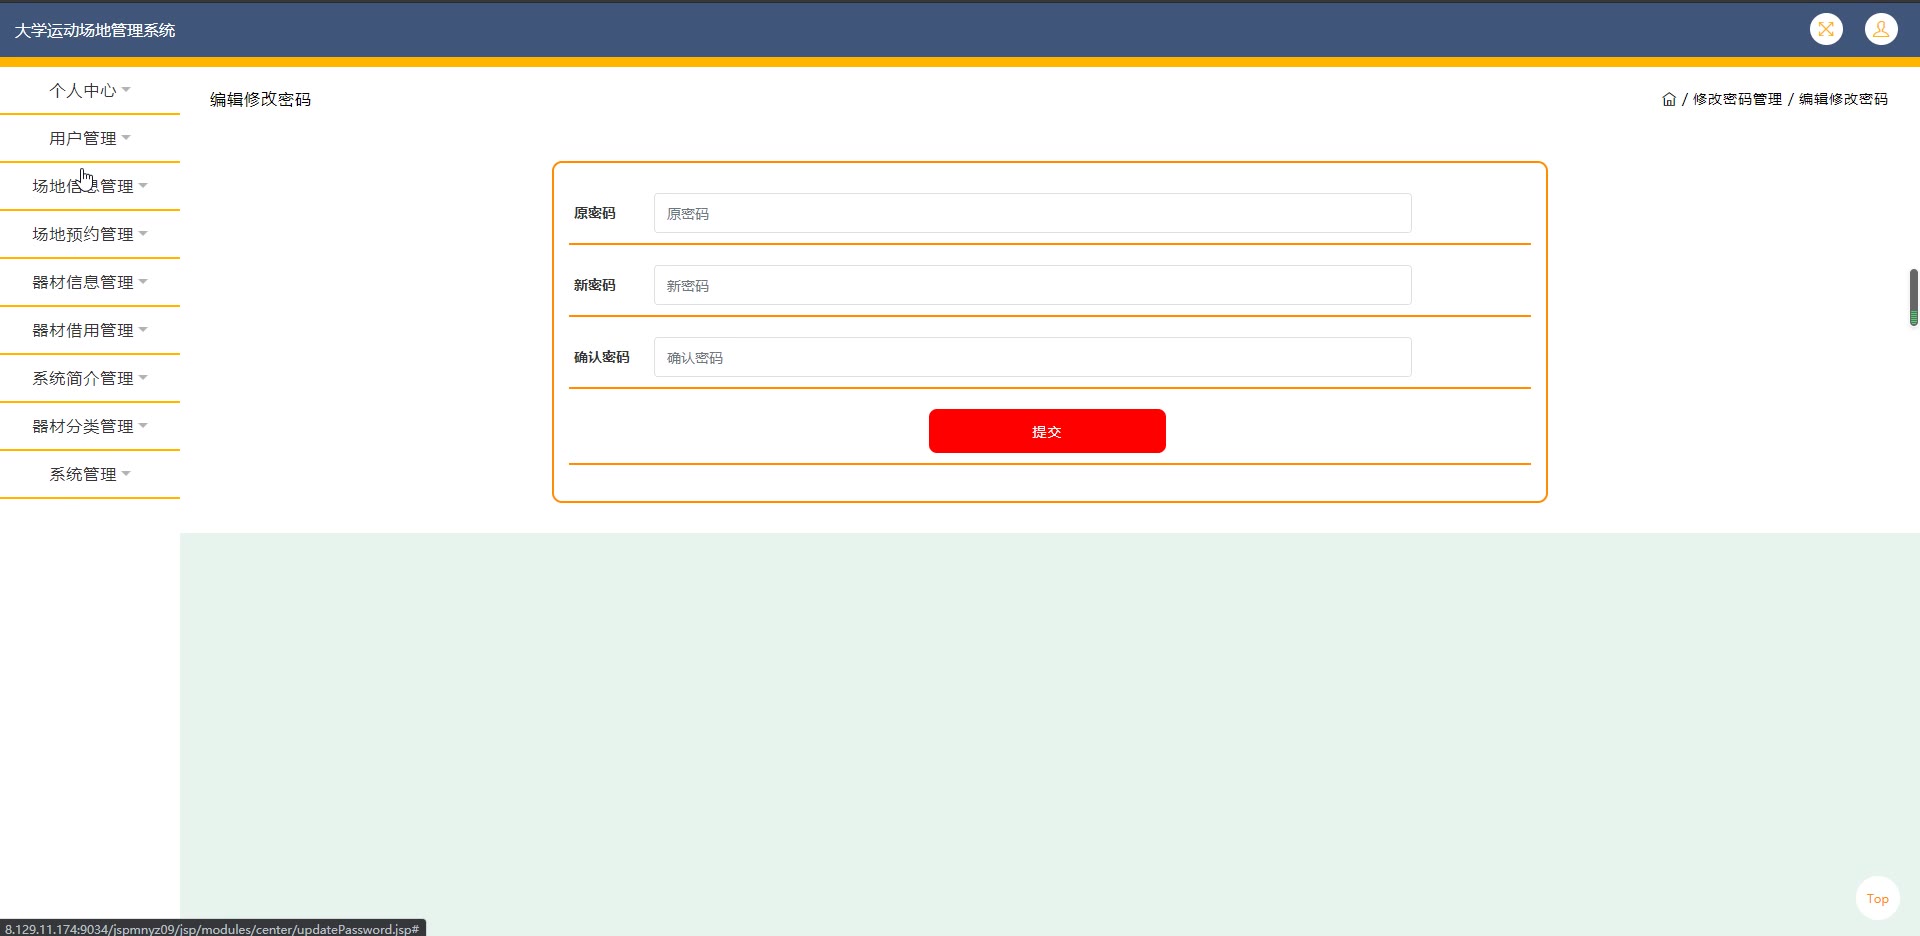Click the 确认密码 field label
1920x936 pixels.
click(x=601, y=357)
